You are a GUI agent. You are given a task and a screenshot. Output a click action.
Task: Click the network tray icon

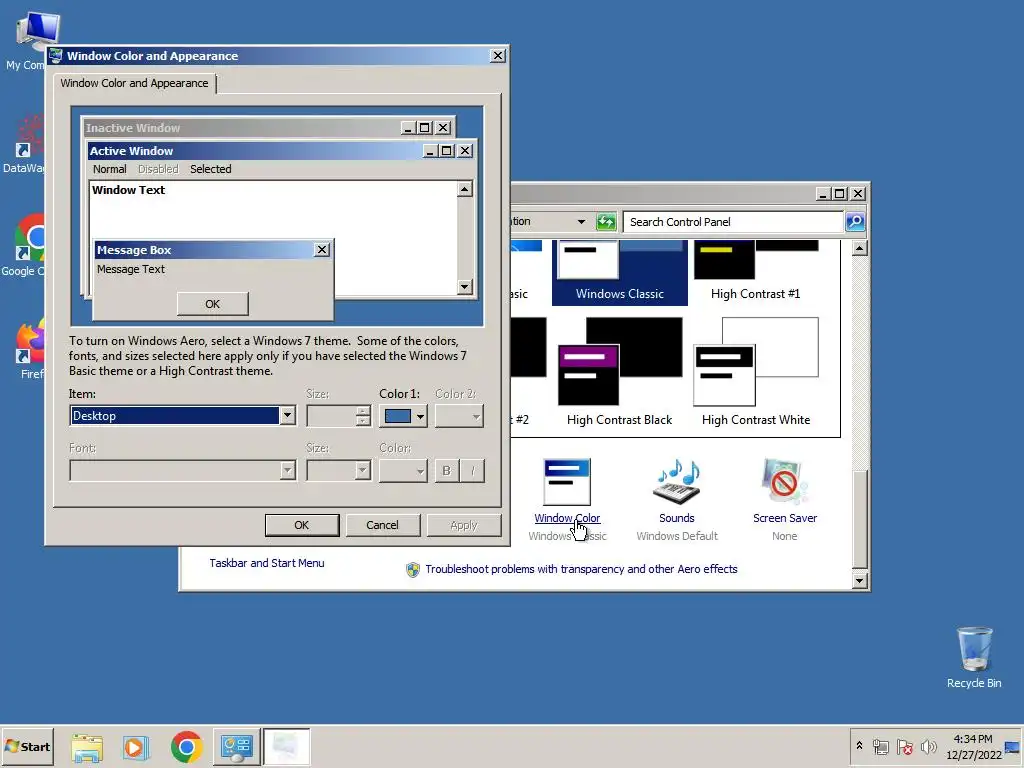(x=881, y=746)
